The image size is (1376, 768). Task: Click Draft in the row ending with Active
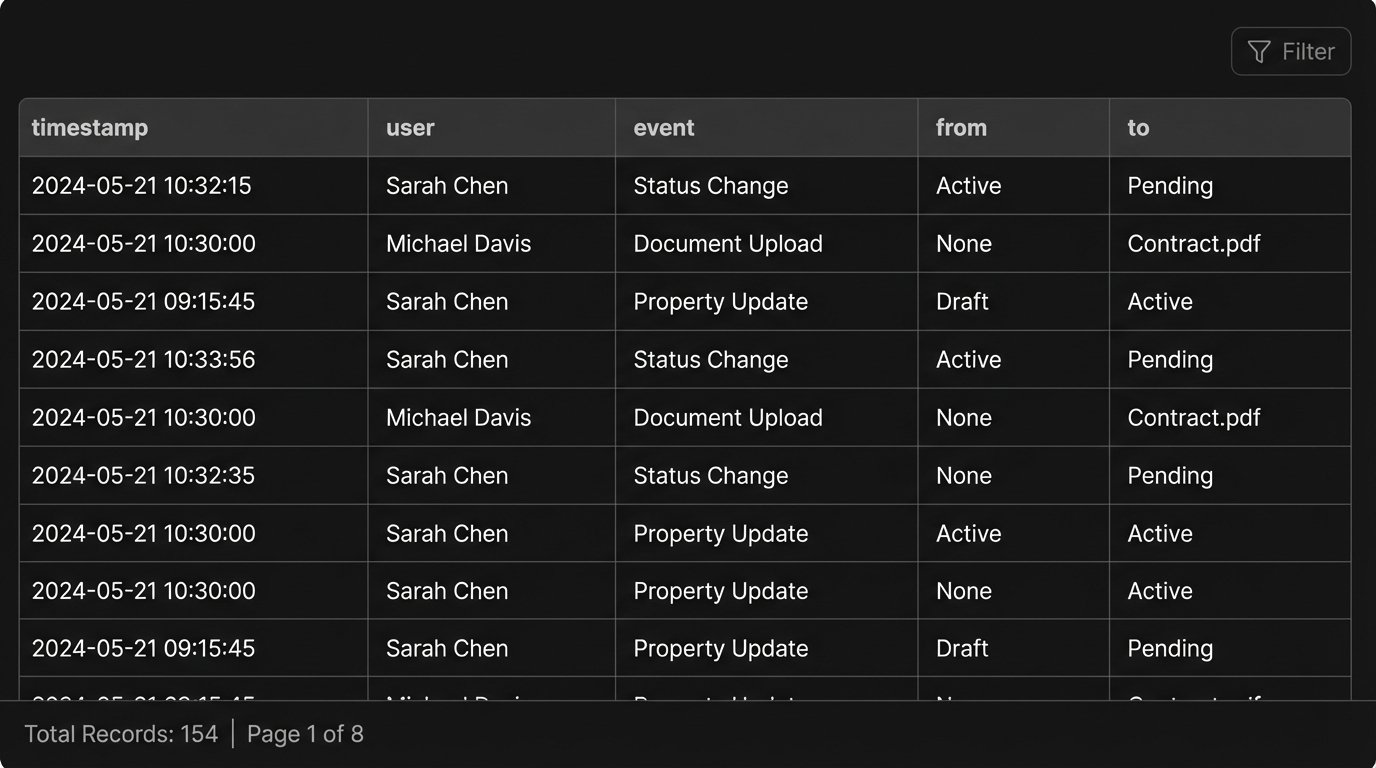pyautogui.click(x=962, y=302)
